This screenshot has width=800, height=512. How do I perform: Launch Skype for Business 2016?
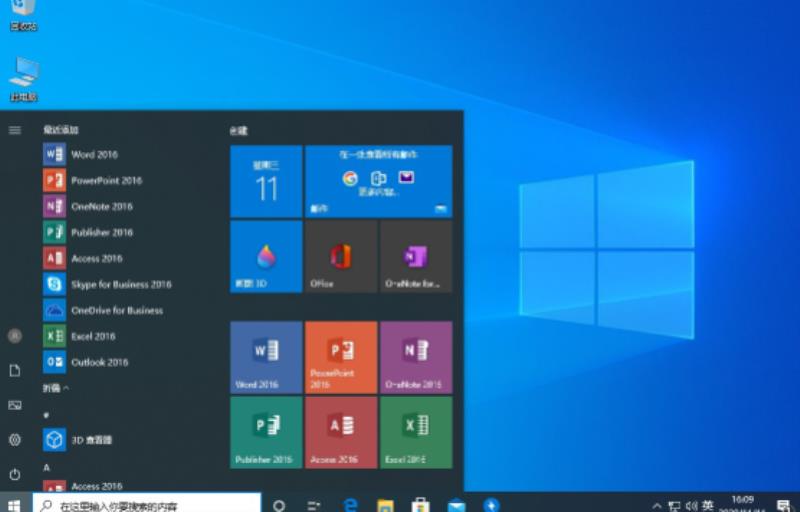coord(117,284)
